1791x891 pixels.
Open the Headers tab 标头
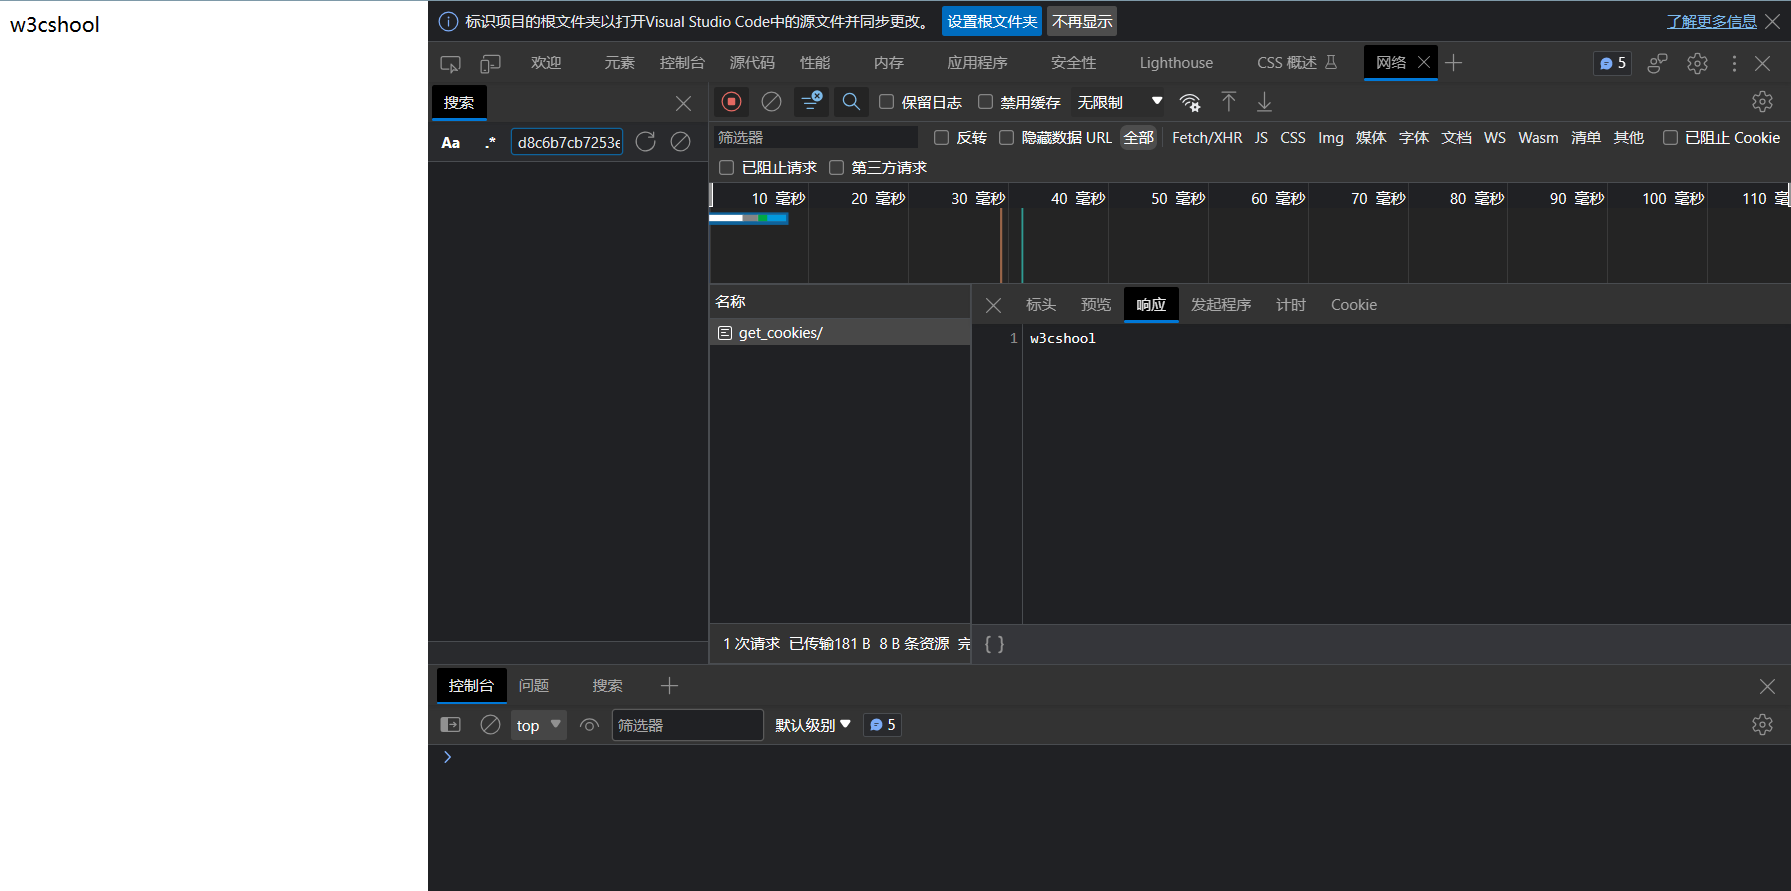point(1041,305)
